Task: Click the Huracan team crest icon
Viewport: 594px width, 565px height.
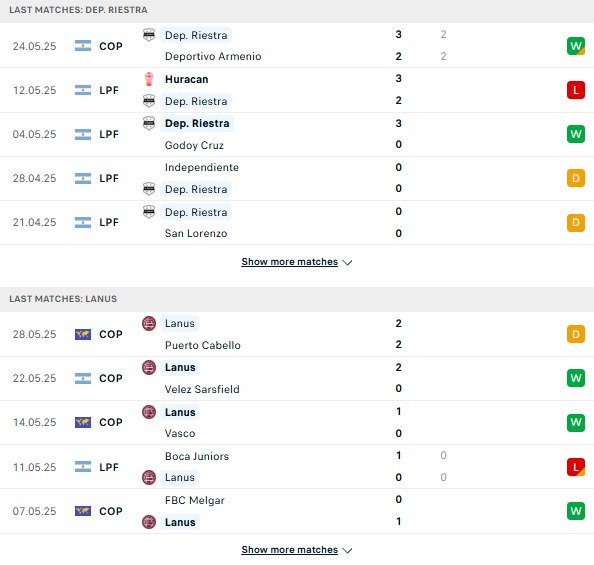Action: coord(149,79)
